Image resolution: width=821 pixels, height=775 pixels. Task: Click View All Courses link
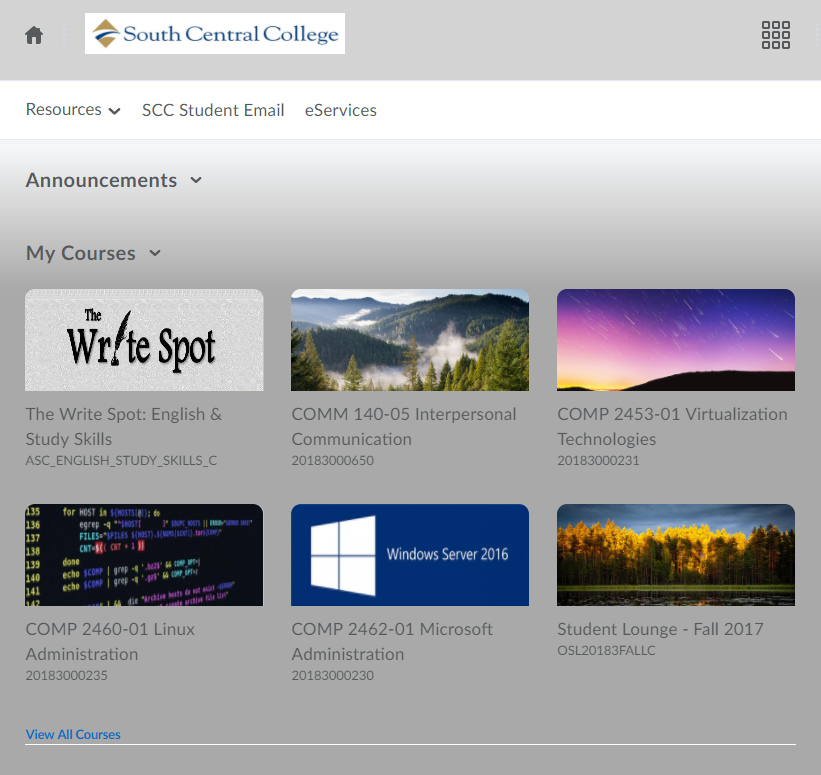73,734
